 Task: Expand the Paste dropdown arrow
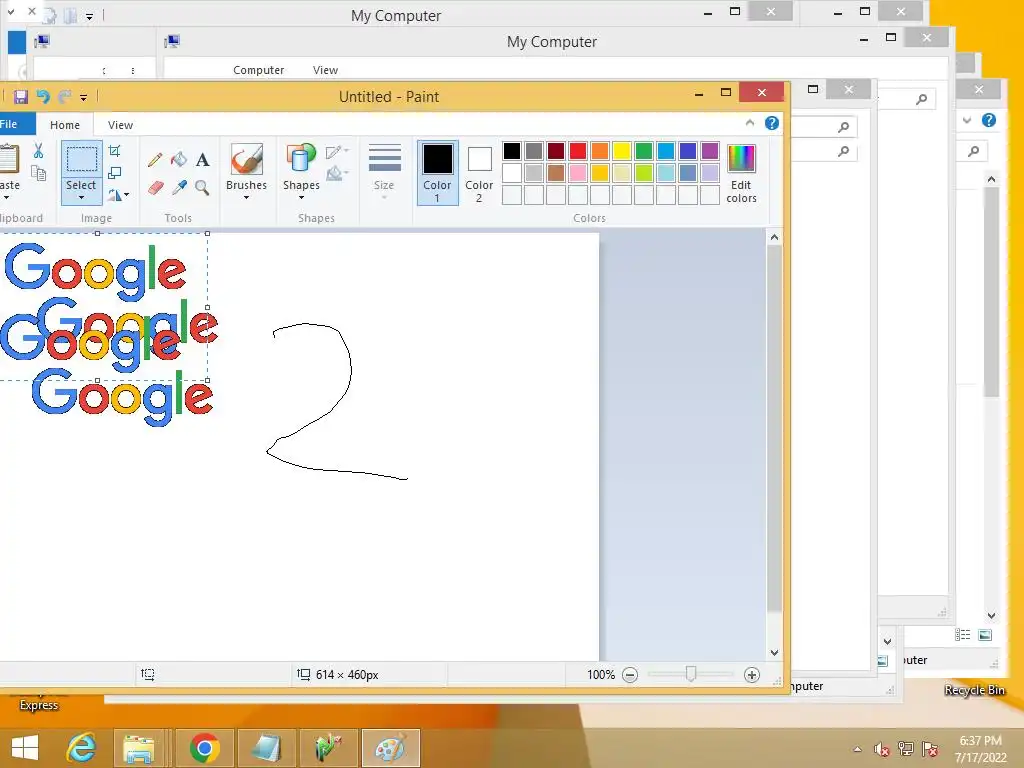point(7,198)
